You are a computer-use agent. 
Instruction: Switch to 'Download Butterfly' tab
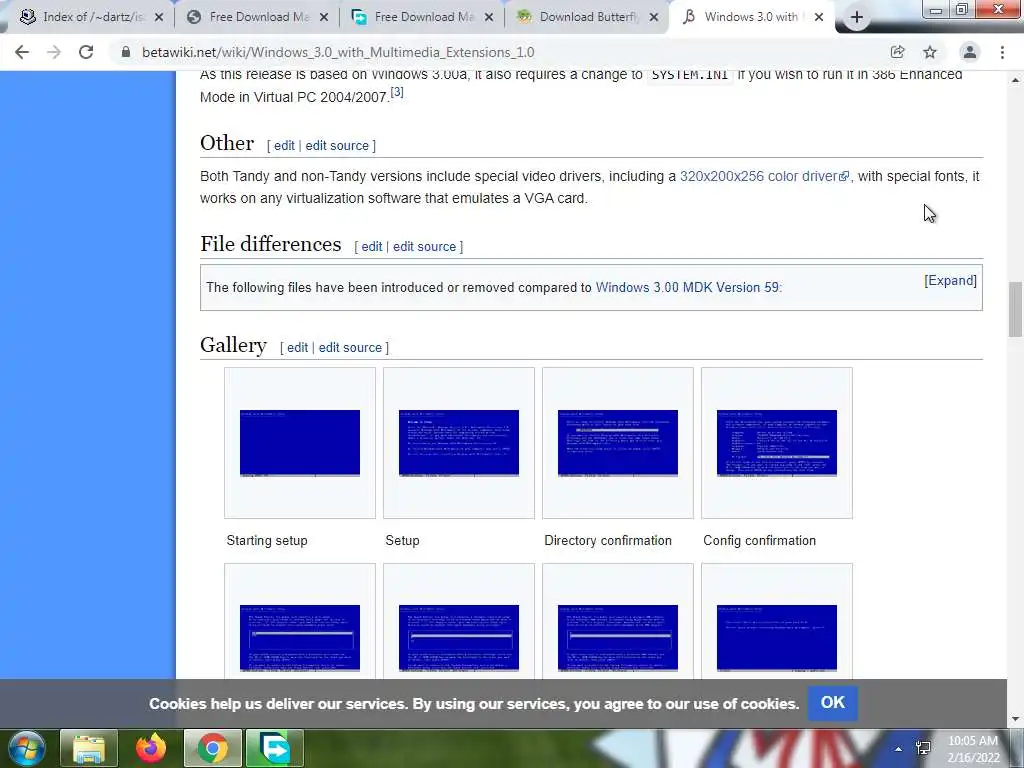pyautogui.click(x=587, y=17)
